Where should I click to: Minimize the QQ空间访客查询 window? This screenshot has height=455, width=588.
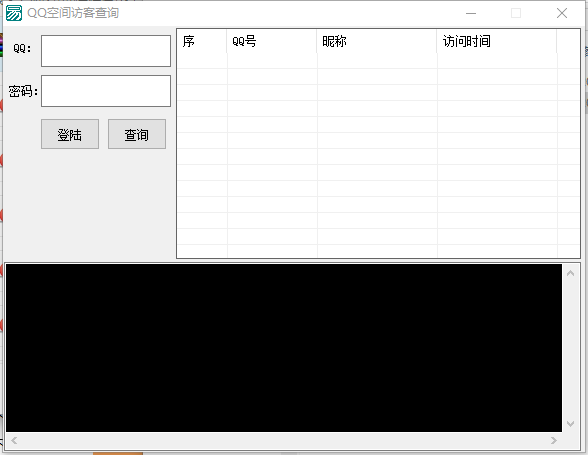471,13
